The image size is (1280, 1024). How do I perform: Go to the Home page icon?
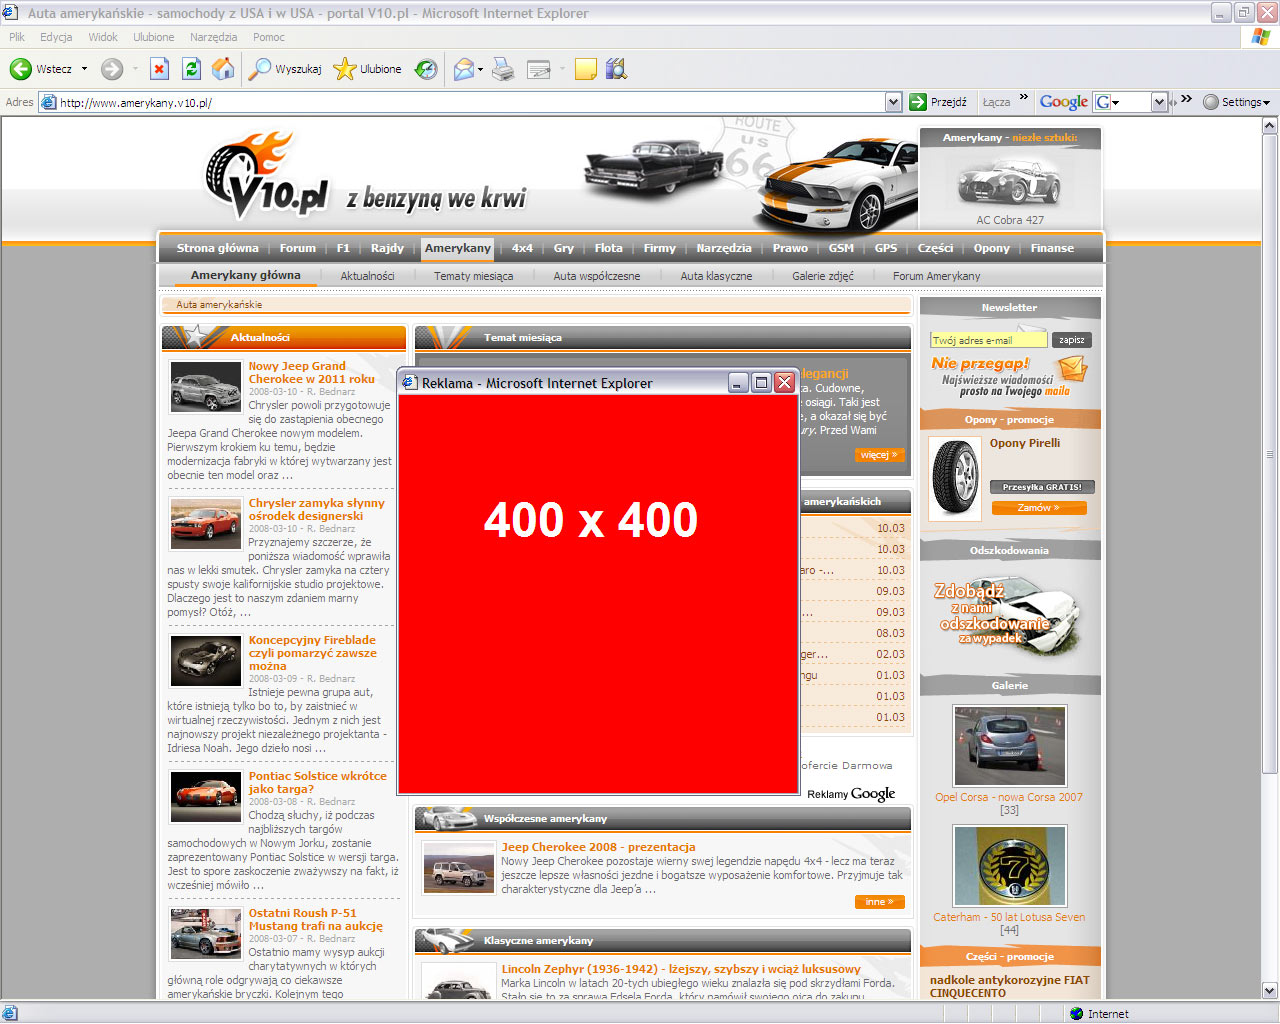223,69
